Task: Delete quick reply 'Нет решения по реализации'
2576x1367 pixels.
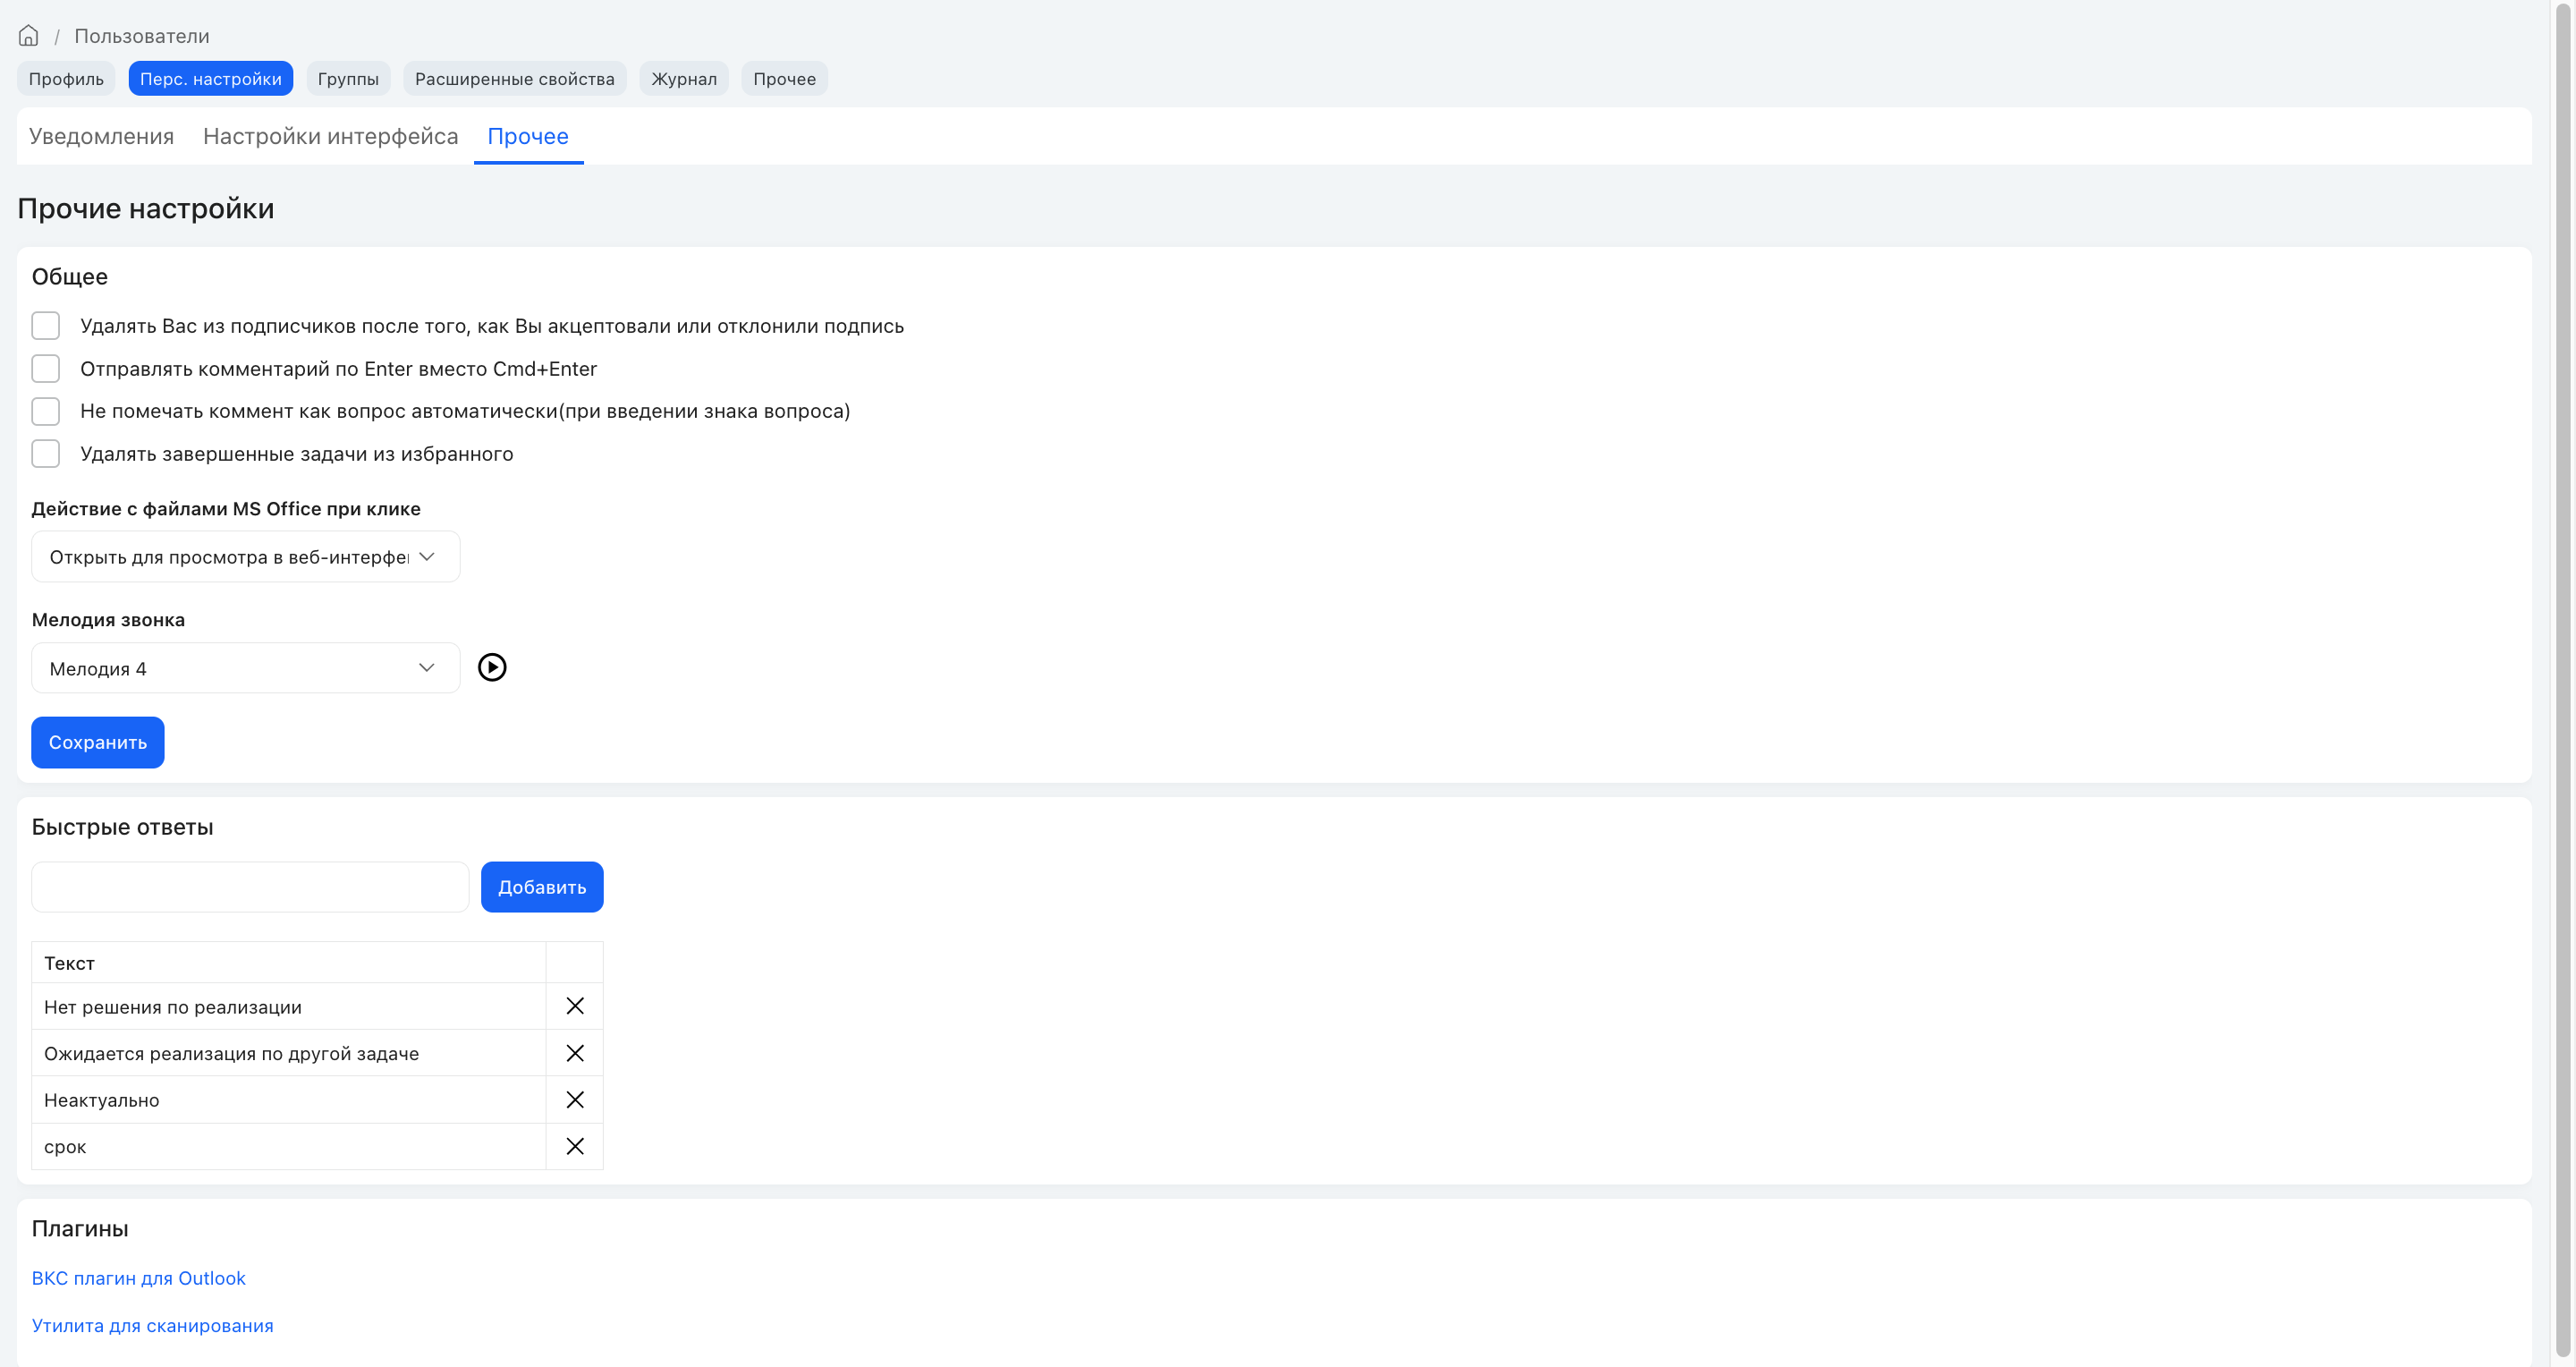Action: [575, 1006]
